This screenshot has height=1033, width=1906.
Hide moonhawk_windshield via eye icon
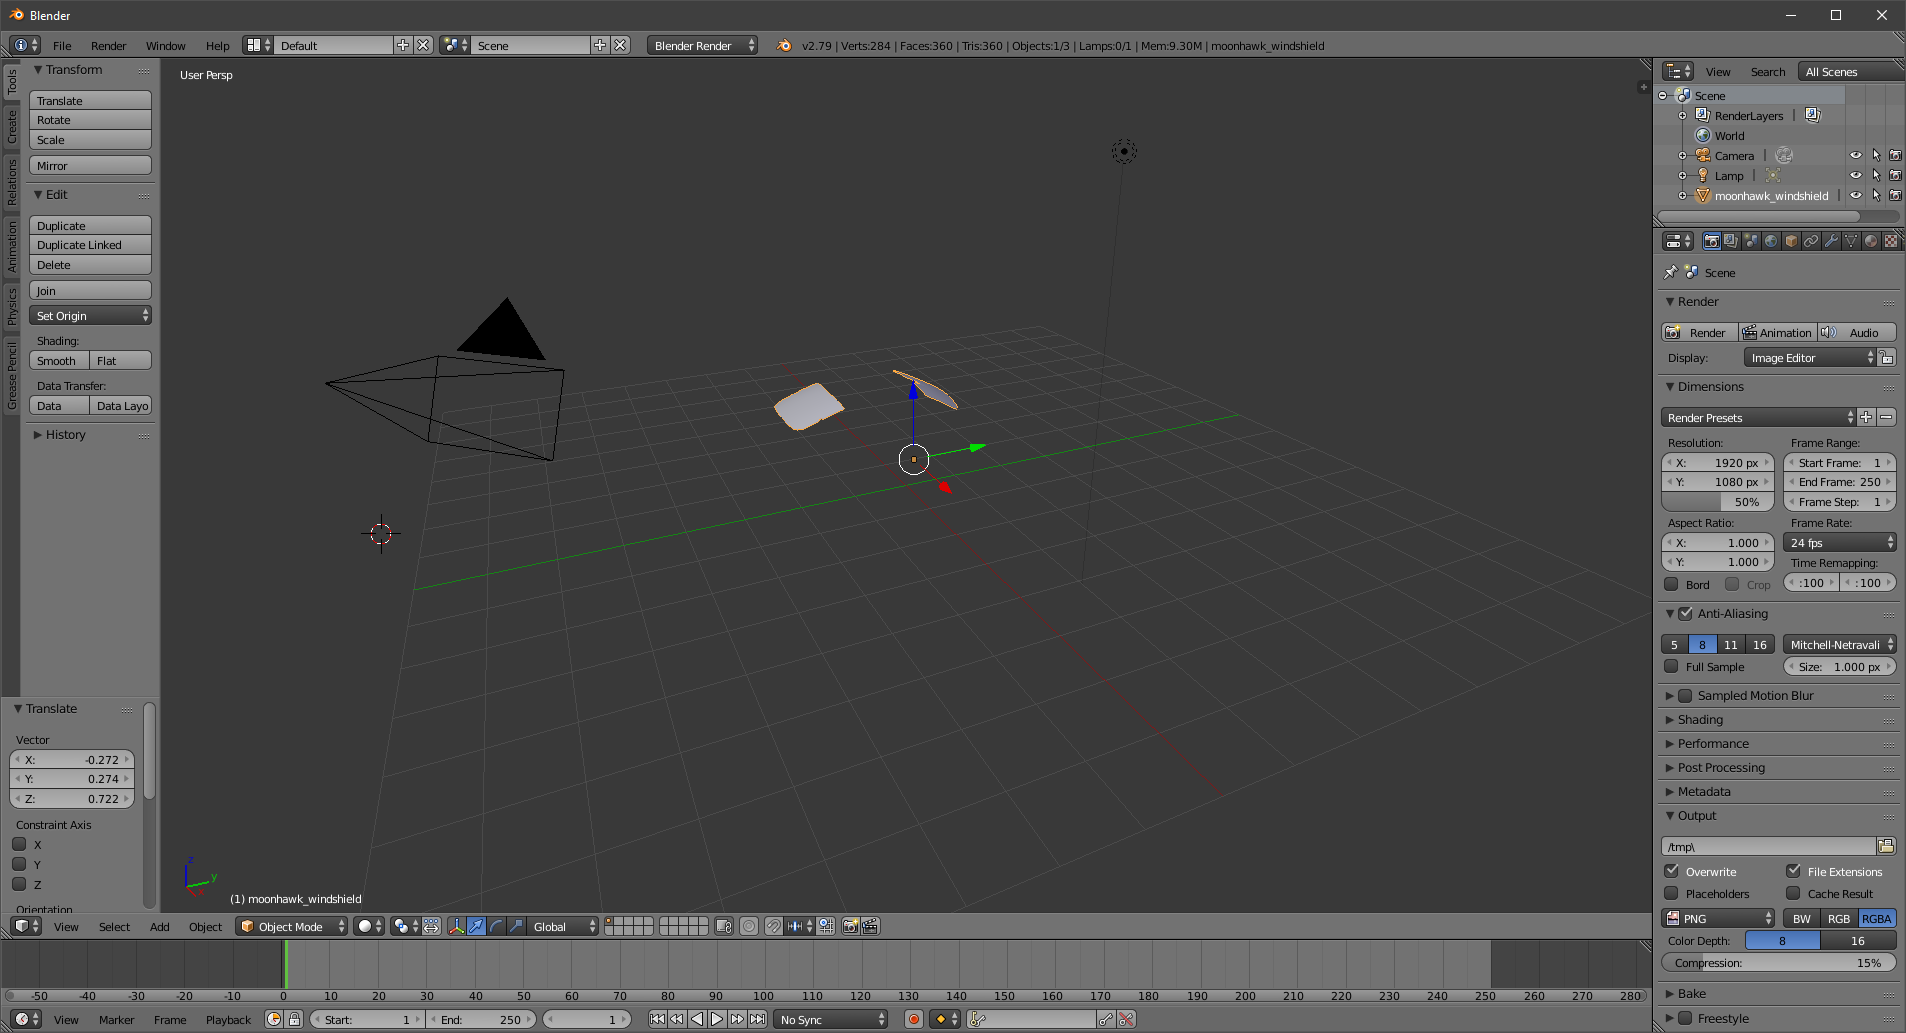1856,195
